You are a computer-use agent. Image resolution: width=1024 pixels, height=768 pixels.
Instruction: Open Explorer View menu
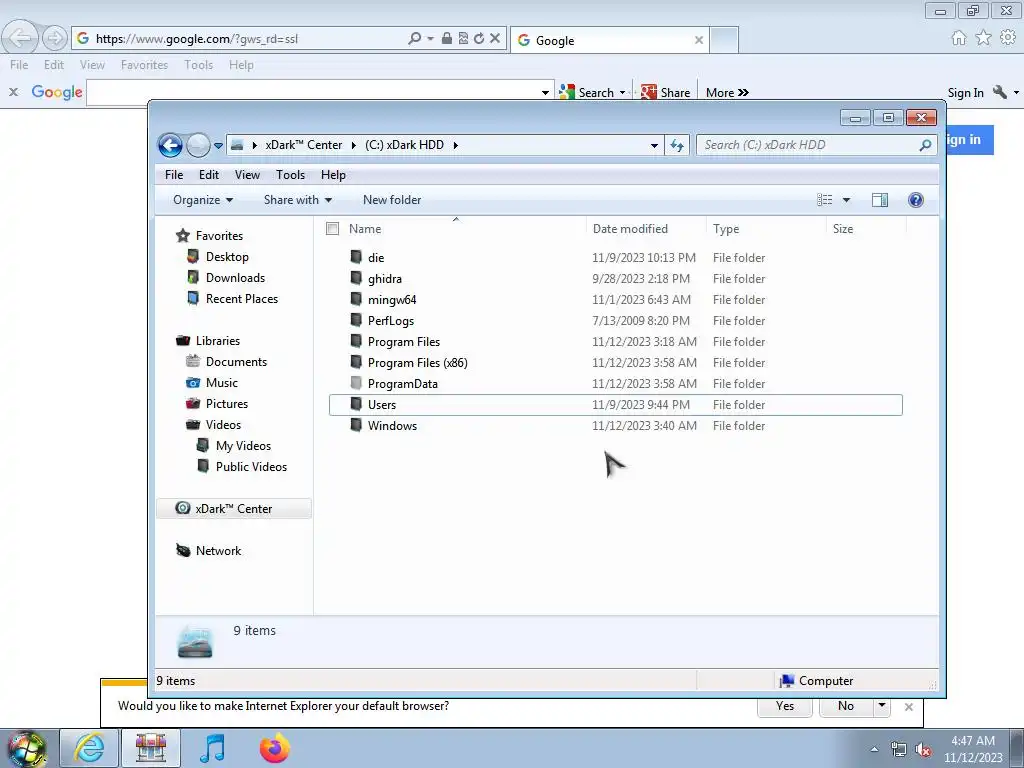[x=248, y=175]
